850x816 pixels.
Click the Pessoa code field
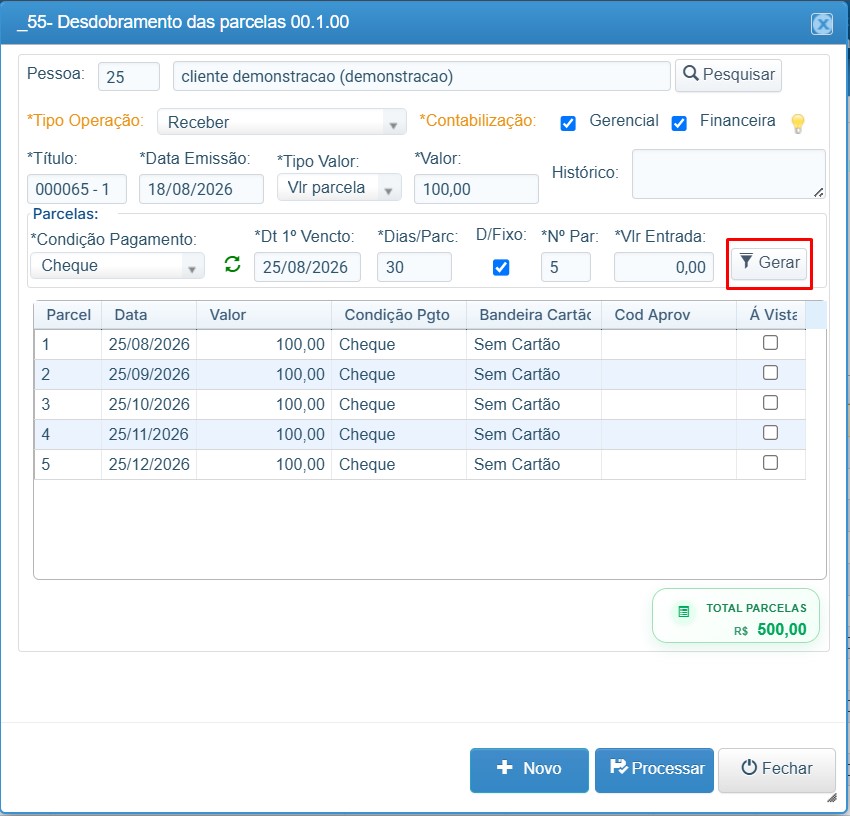tap(129, 76)
